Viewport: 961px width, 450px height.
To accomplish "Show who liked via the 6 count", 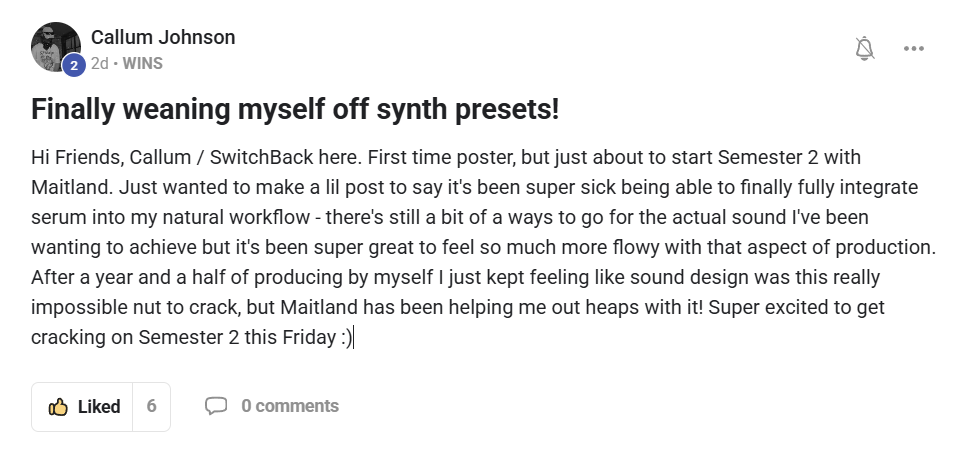I will (151, 406).
